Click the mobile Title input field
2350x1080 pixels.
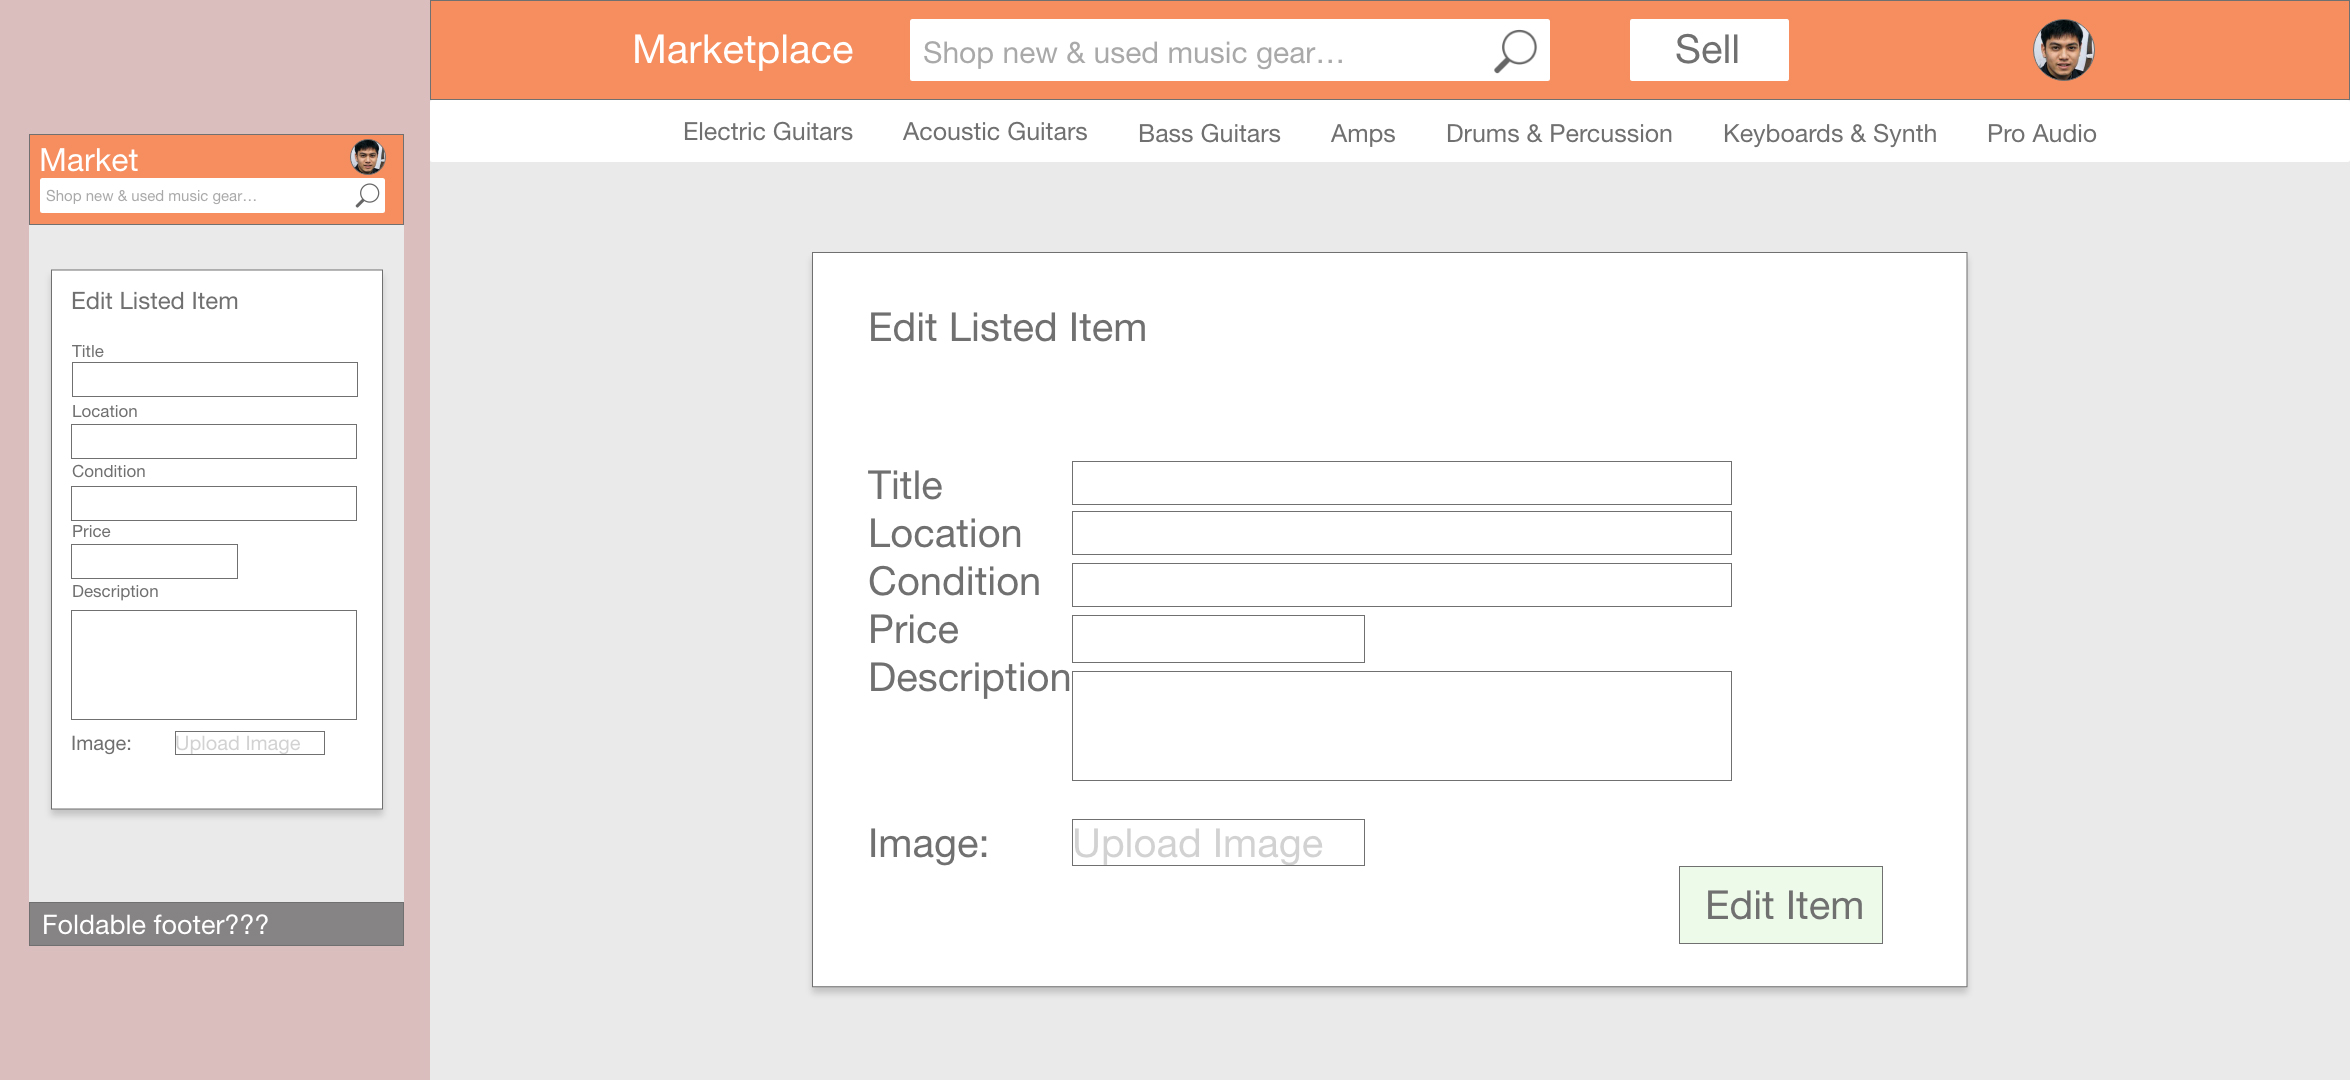(x=214, y=379)
